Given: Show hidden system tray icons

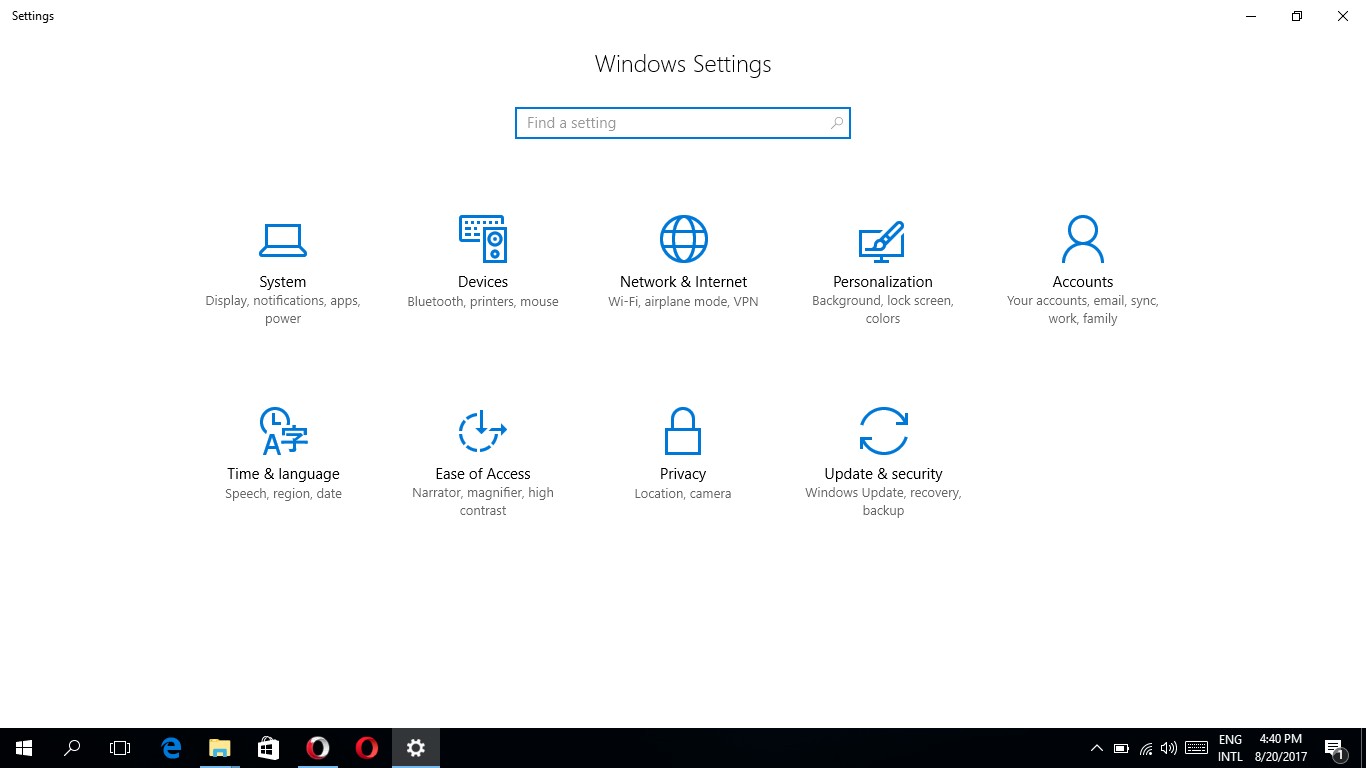Looking at the screenshot, I should click(1097, 748).
